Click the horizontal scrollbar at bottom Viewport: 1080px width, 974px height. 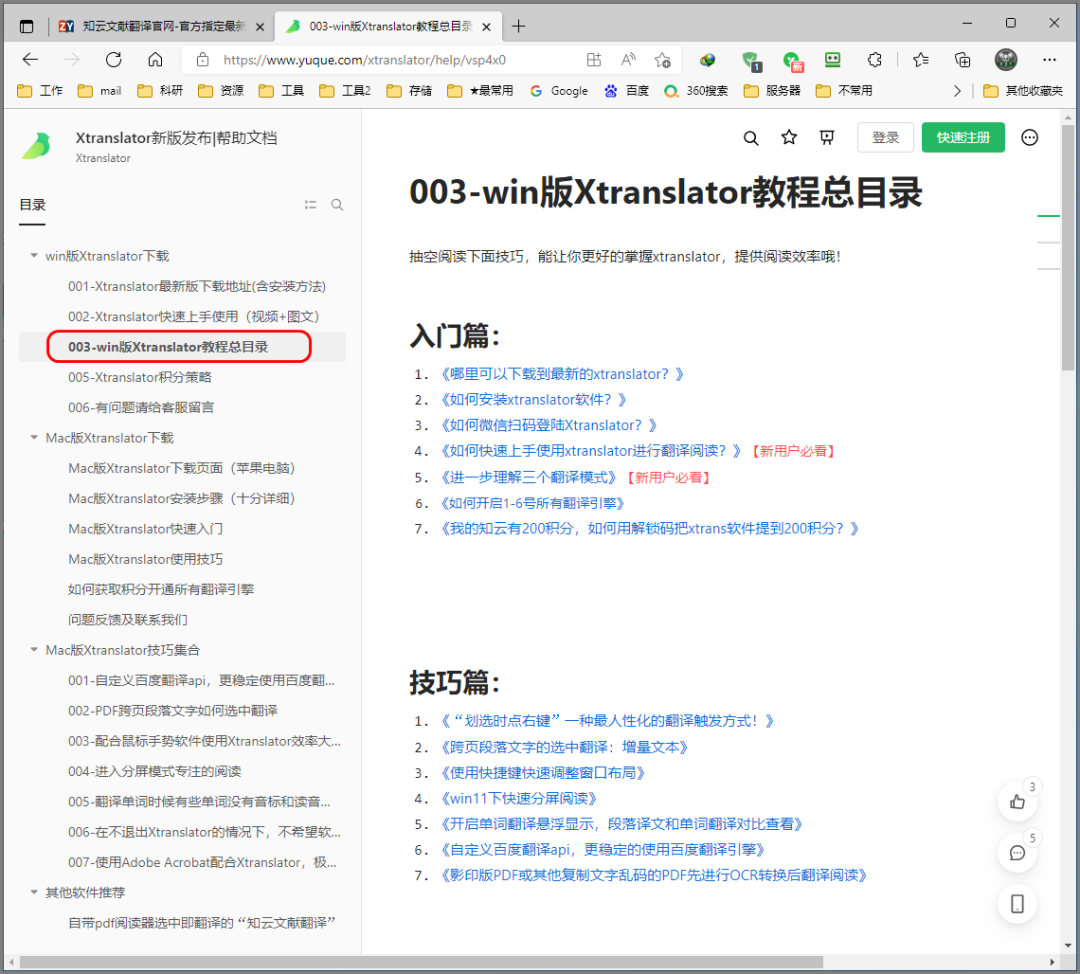(422, 962)
